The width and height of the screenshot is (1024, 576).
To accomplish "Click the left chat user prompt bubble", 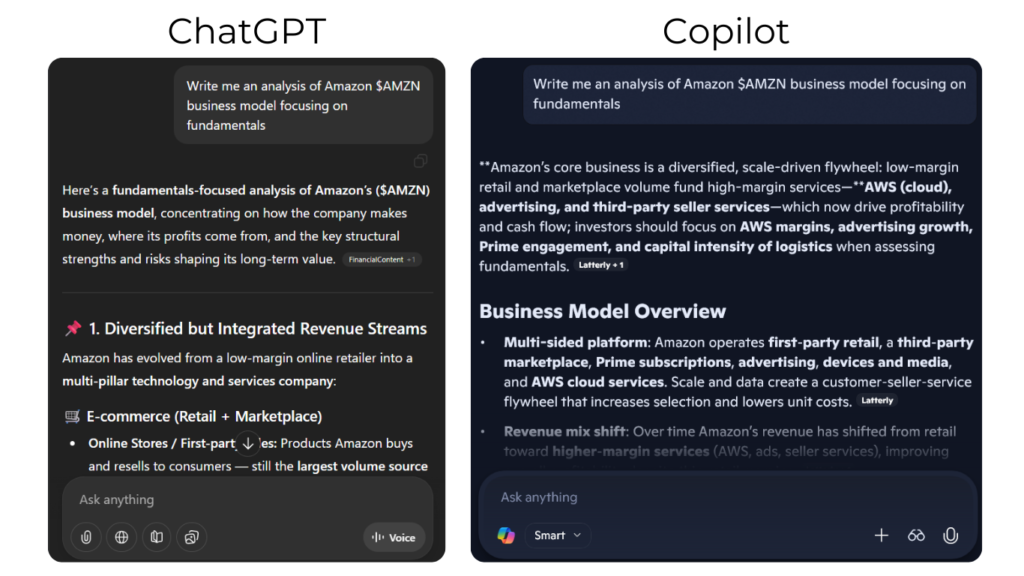I will (x=303, y=105).
